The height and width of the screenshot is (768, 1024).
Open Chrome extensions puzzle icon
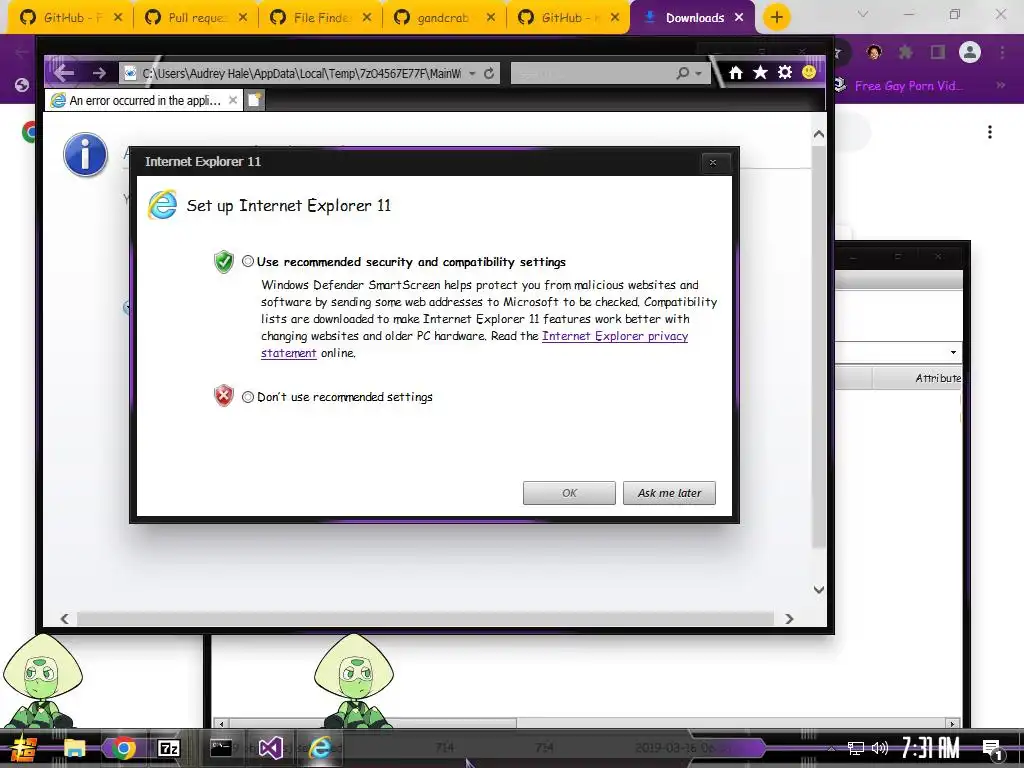905,52
